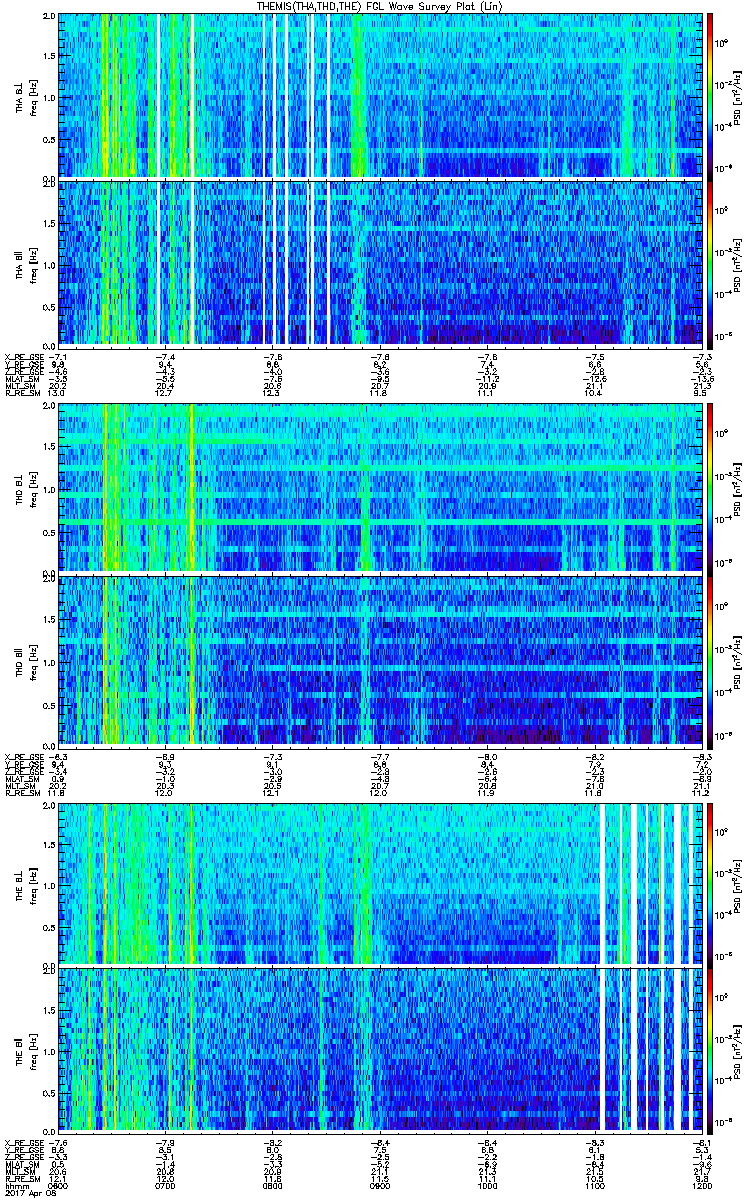Click the THE B-parallel PSD color bar
Viewport: 750px width, 1200px height.
click(x=711, y=1053)
